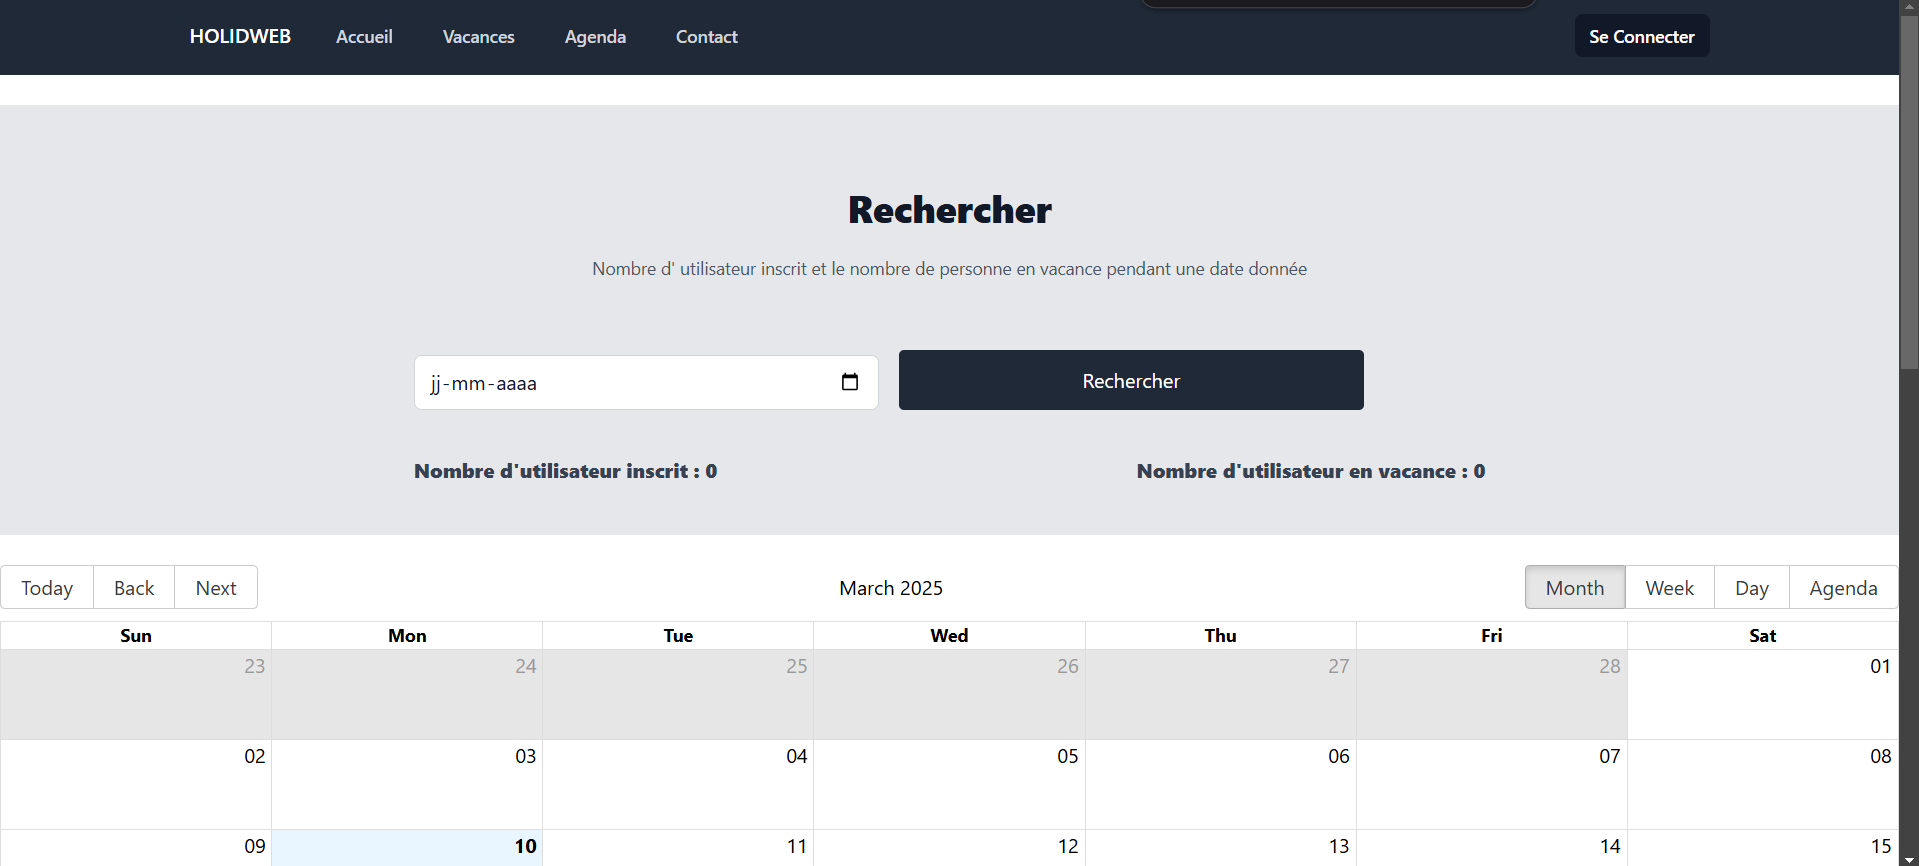This screenshot has height=866, width=1919.
Task: Select calendar date 04
Action: (797, 756)
